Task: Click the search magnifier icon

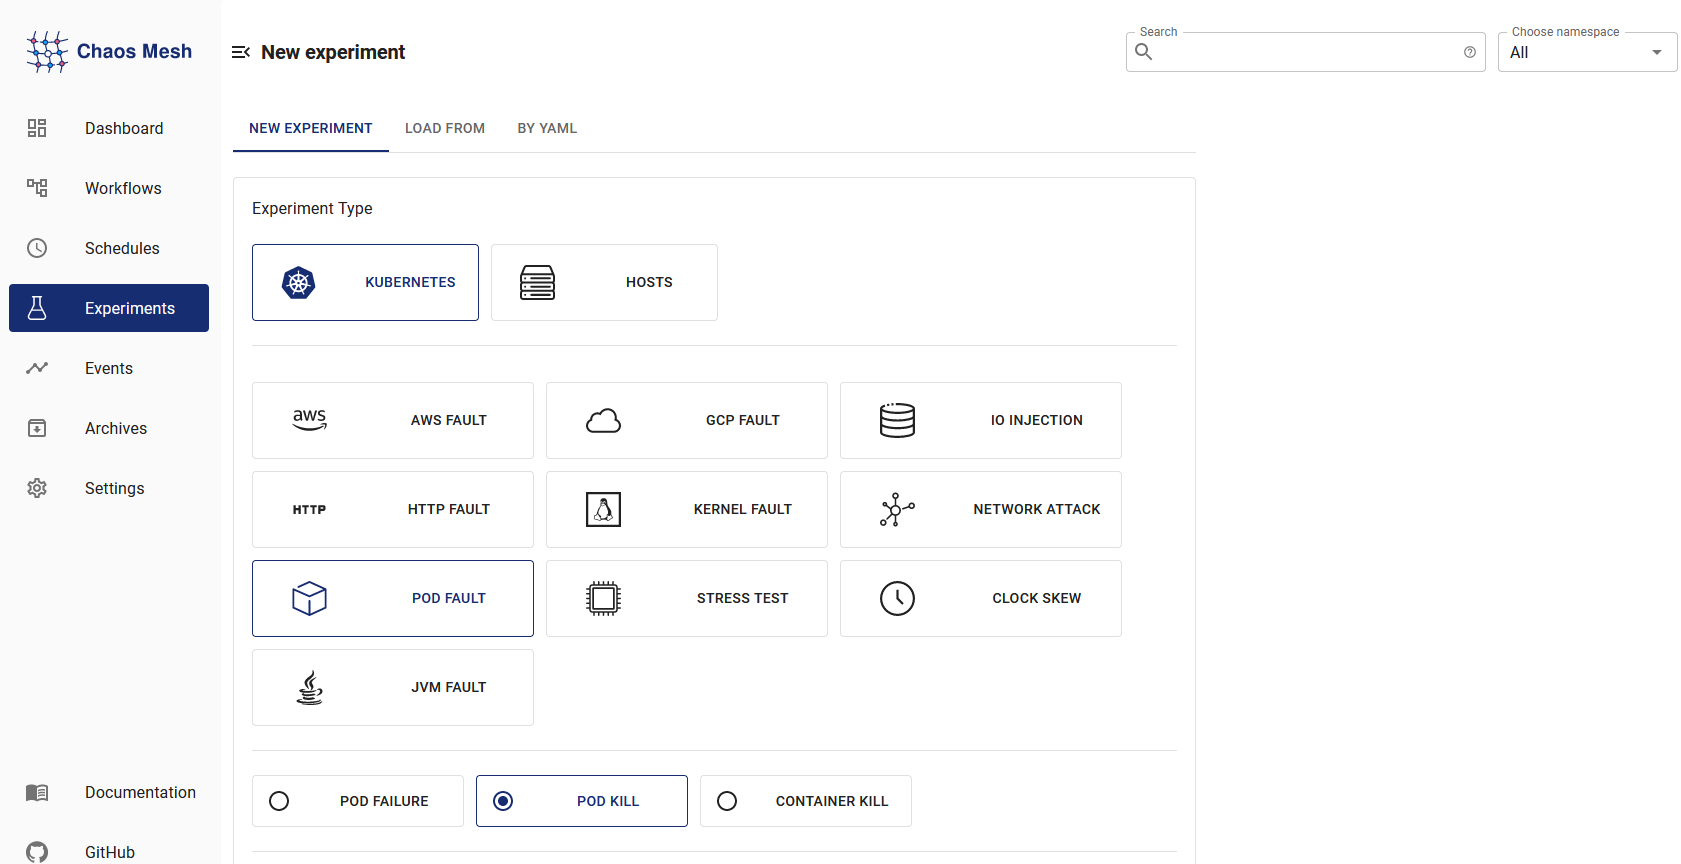Action: click(1144, 52)
